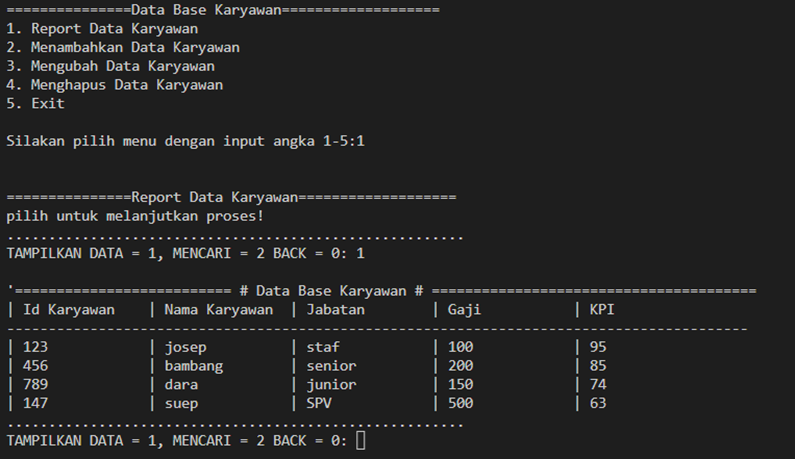Click the Id cell '456'
The image size is (795, 459).
[x=35, y=366]
